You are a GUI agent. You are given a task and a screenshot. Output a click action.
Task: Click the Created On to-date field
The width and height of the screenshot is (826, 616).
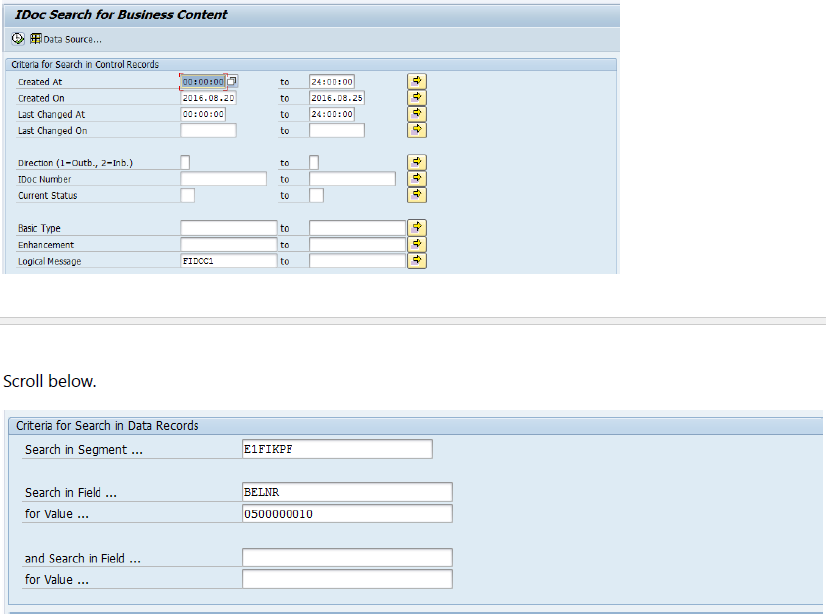pos(336,98)
